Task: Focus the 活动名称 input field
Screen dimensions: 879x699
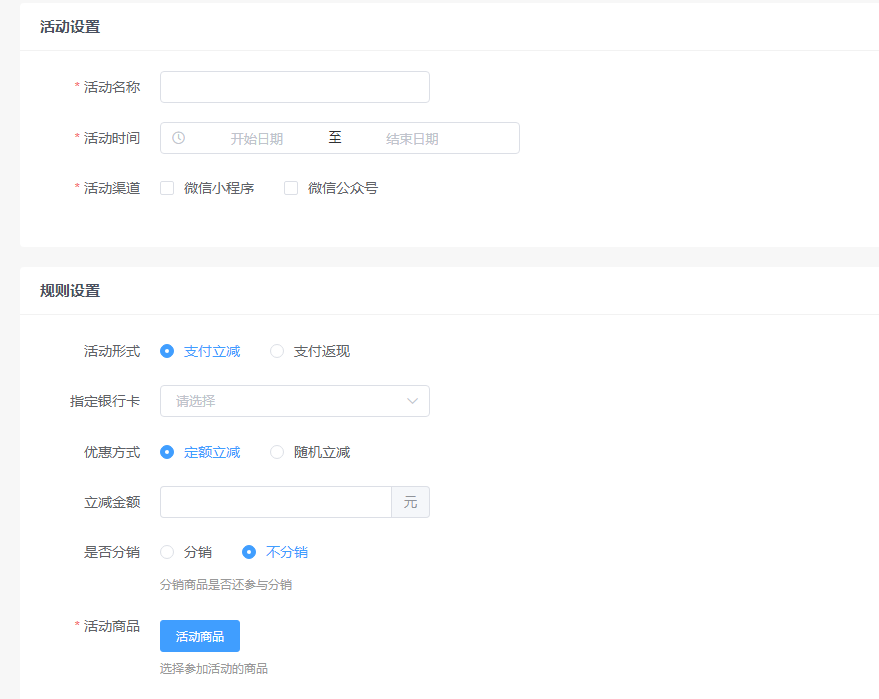Action: [x=295, y=87]
